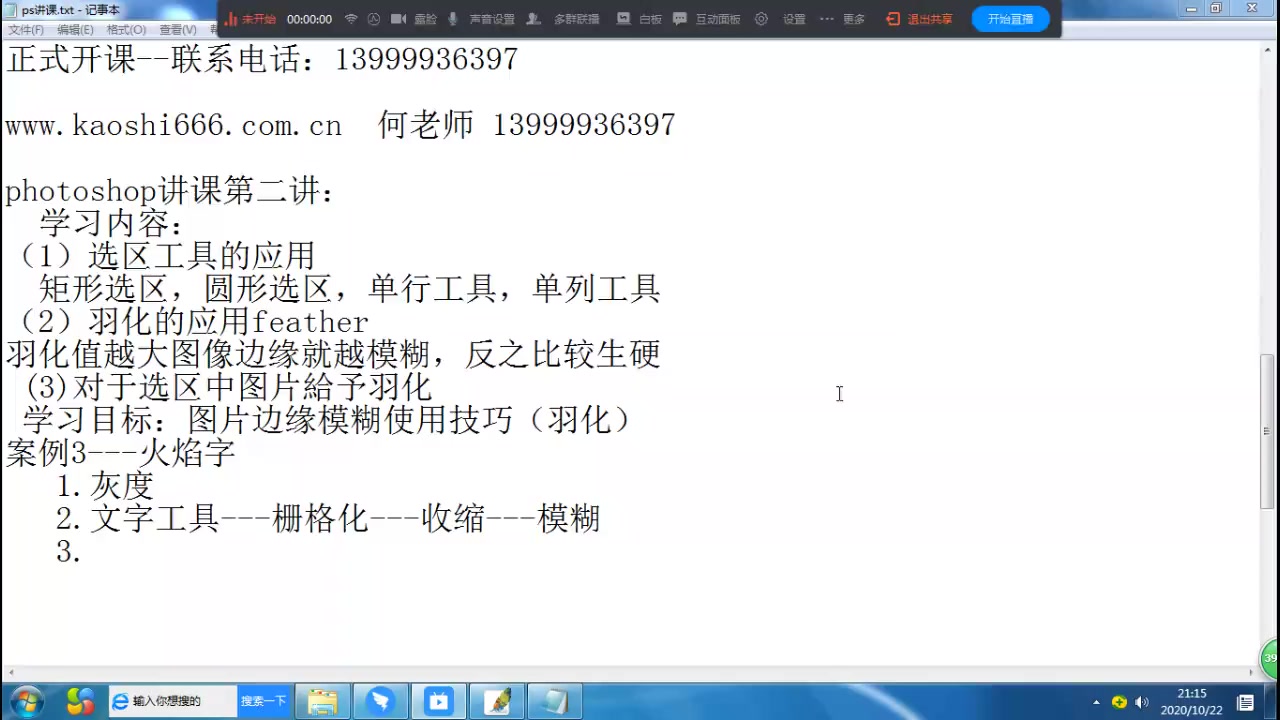Open 设置 settings gear in live toolbar

coord(780,19)
